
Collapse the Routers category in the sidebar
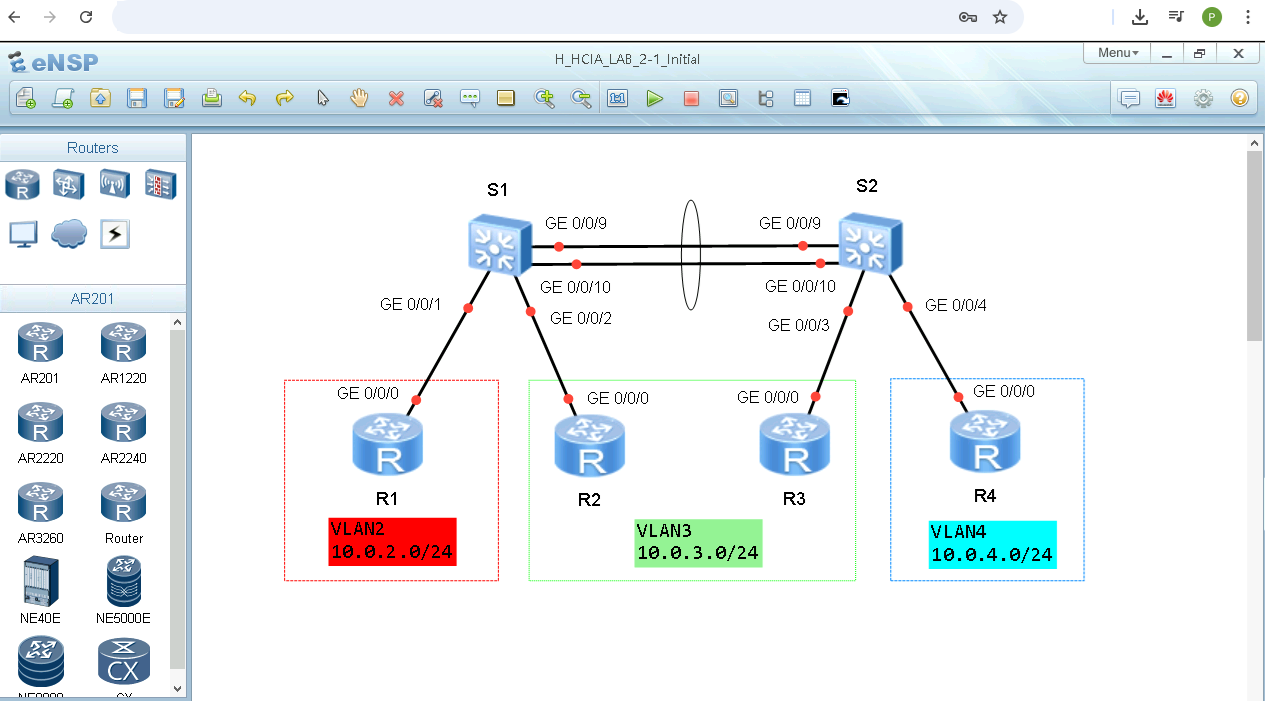(93, 147)
